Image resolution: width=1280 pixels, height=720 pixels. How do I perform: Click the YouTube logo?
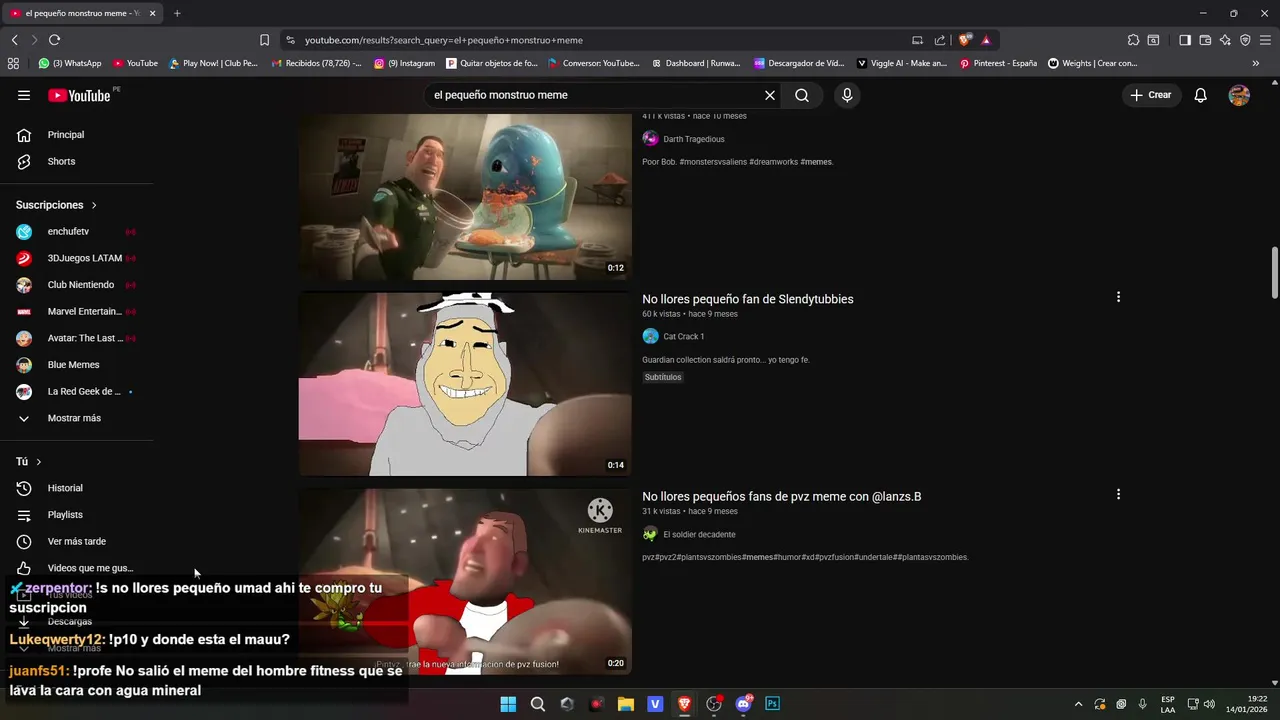pos(79,95)
